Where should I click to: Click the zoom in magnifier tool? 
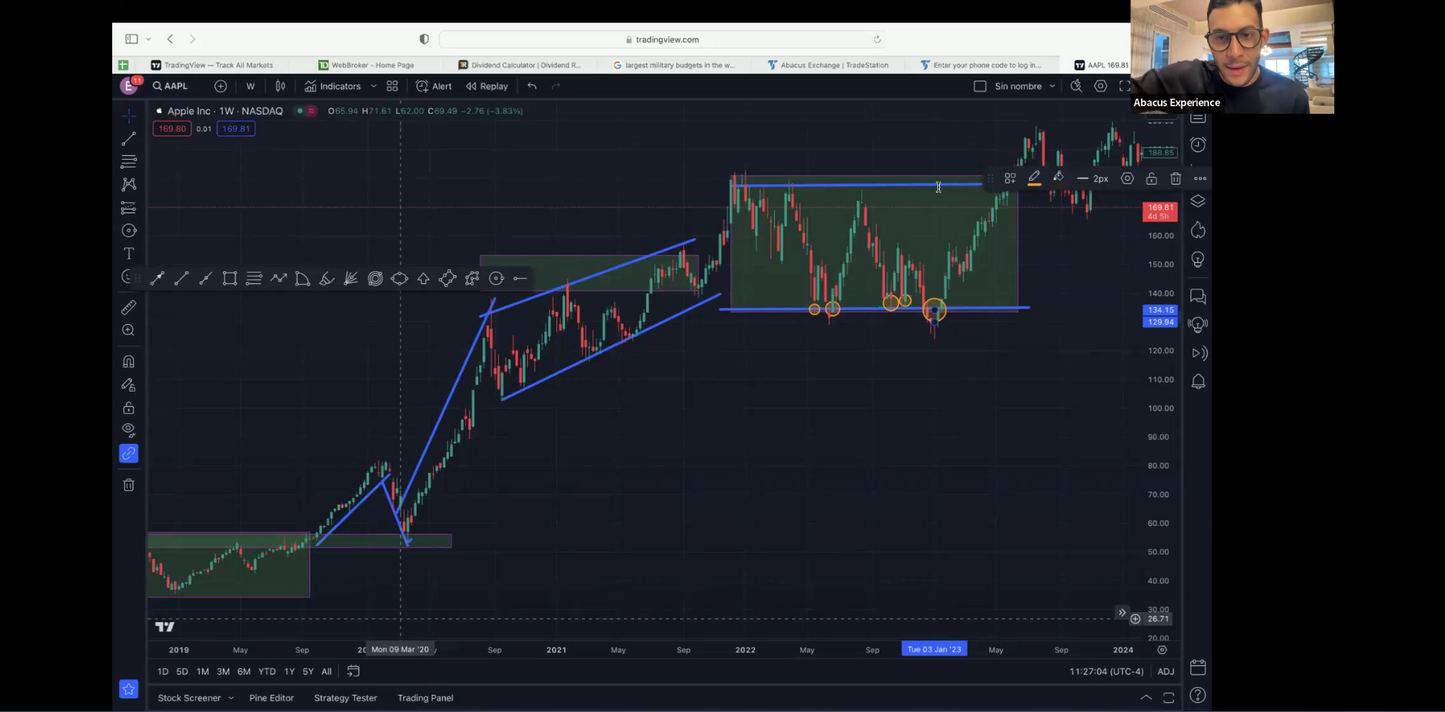pos(129,331)
